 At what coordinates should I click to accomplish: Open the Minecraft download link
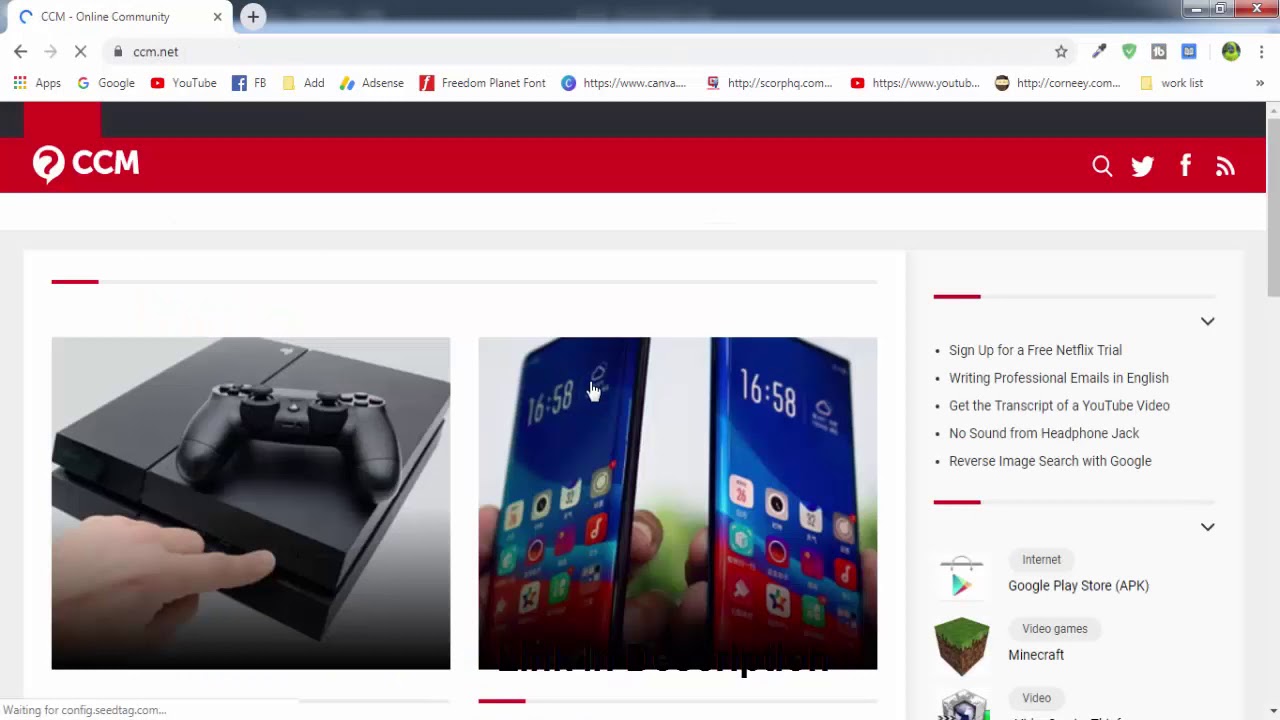point(1036,655)
